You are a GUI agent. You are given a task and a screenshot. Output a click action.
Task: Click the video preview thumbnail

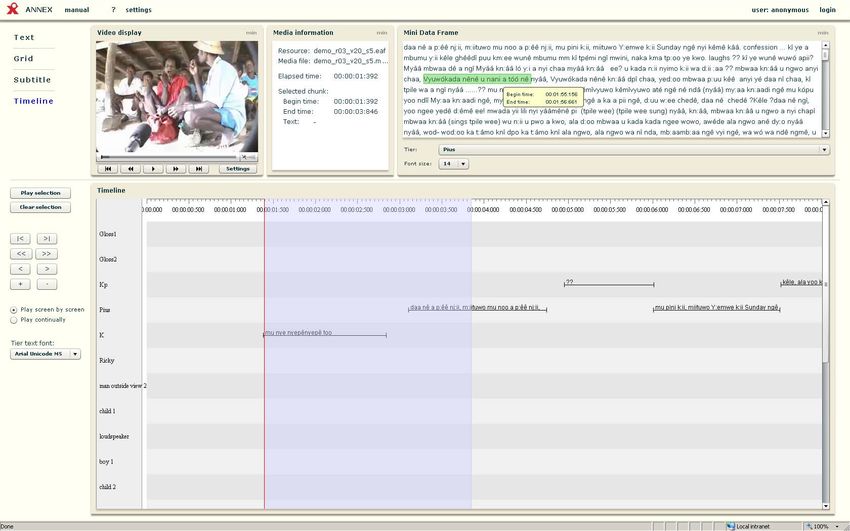[x=177, y=96]
